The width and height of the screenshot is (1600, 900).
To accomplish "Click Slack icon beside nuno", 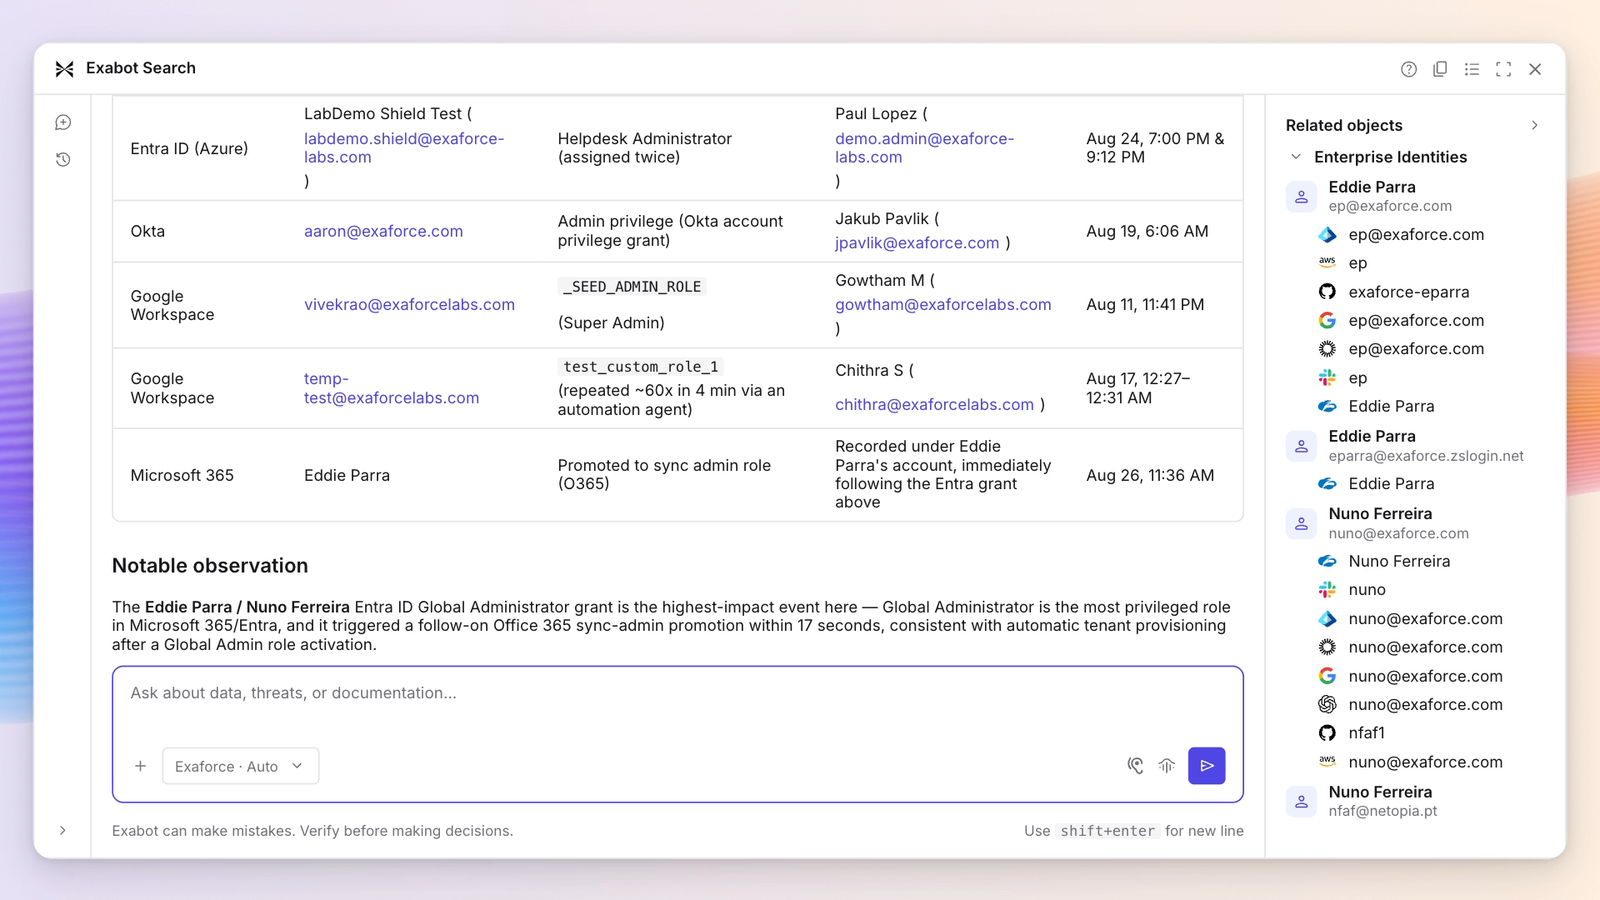I will click(1327, 590).
